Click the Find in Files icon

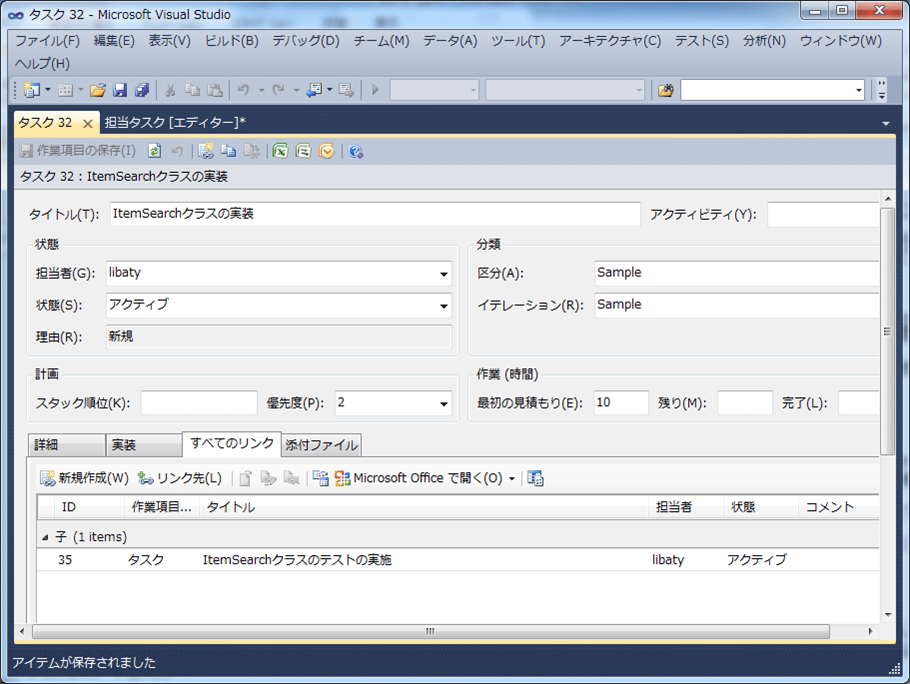pos(666,90)
